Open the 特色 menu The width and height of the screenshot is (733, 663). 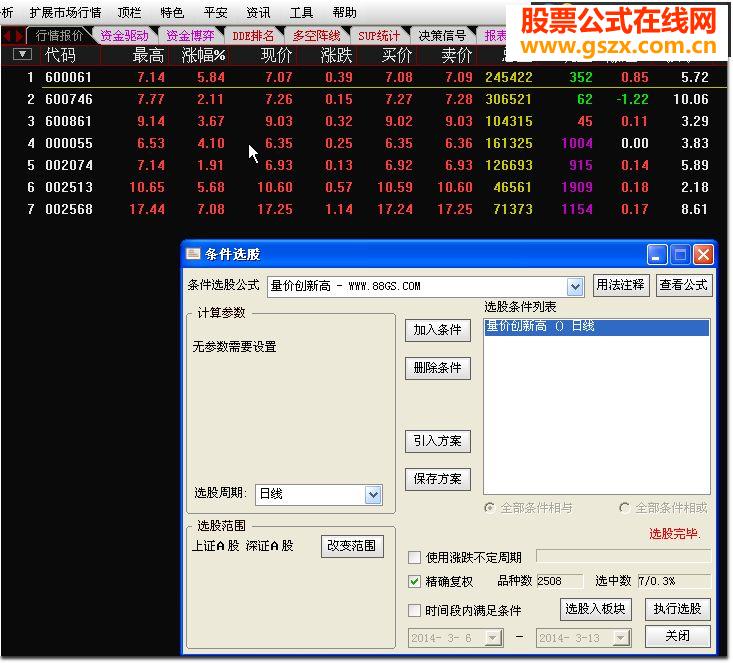(x=172, y=12)
